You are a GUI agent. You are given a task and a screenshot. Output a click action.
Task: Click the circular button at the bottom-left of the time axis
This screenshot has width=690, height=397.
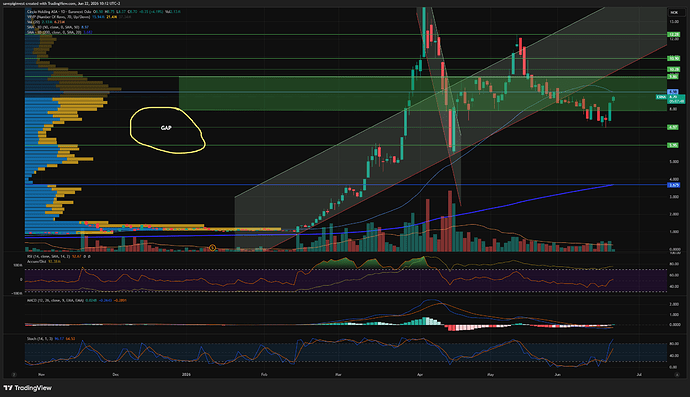tap(14, 375)
